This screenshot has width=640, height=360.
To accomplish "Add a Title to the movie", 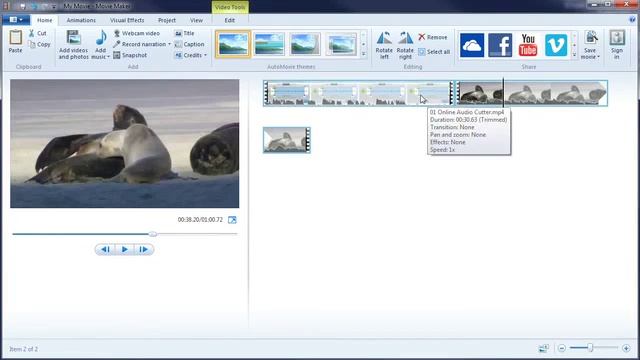I will [184, 33].
